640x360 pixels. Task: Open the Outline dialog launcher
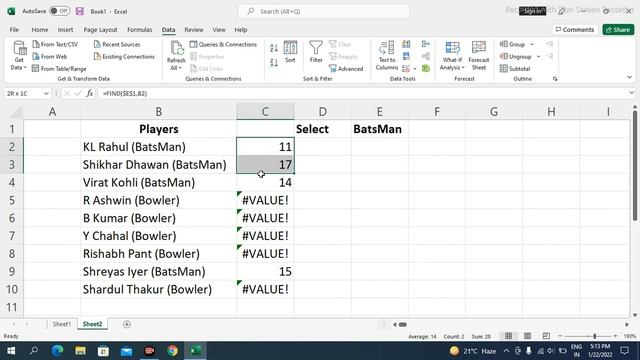click(x=555, y=79)
